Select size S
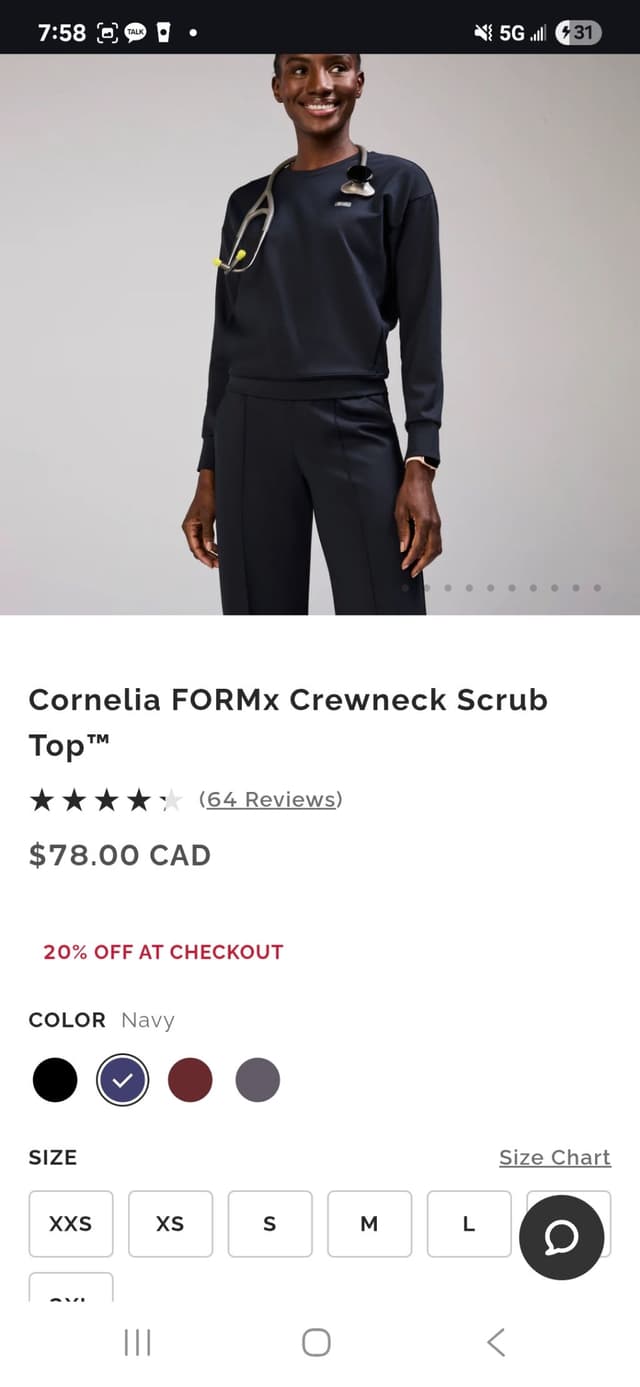Screen dimensions: 640x1387 [270, 1224]
